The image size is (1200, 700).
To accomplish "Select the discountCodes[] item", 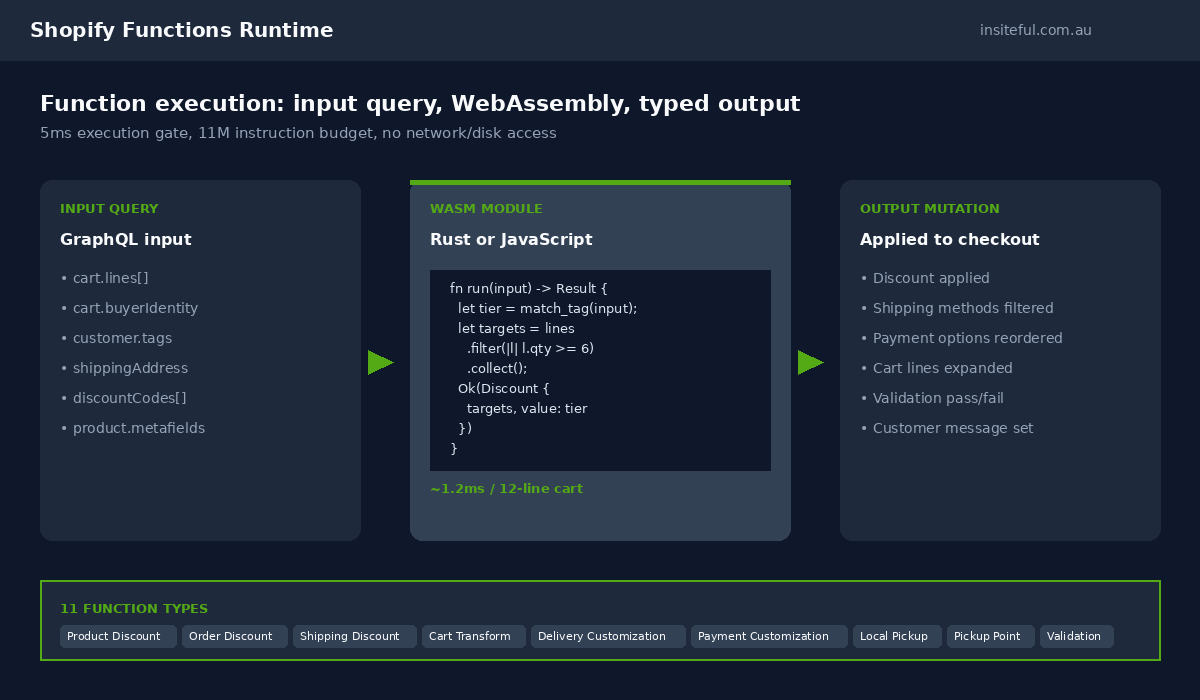I will [x=123, y=398].
